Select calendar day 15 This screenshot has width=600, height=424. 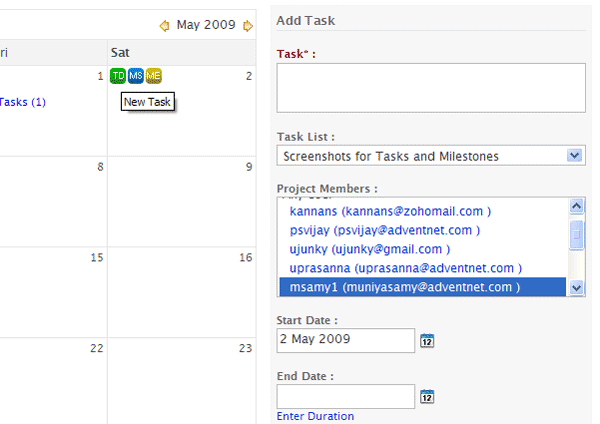click(53, 292)
